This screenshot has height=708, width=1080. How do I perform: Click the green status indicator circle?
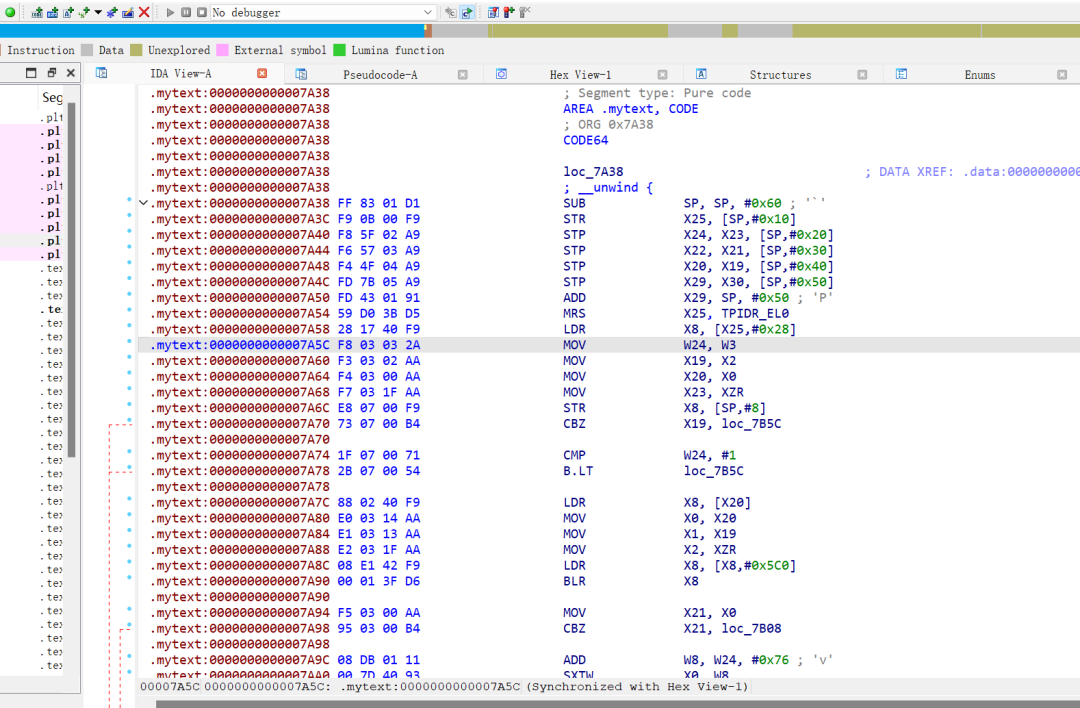click(10, 12)
